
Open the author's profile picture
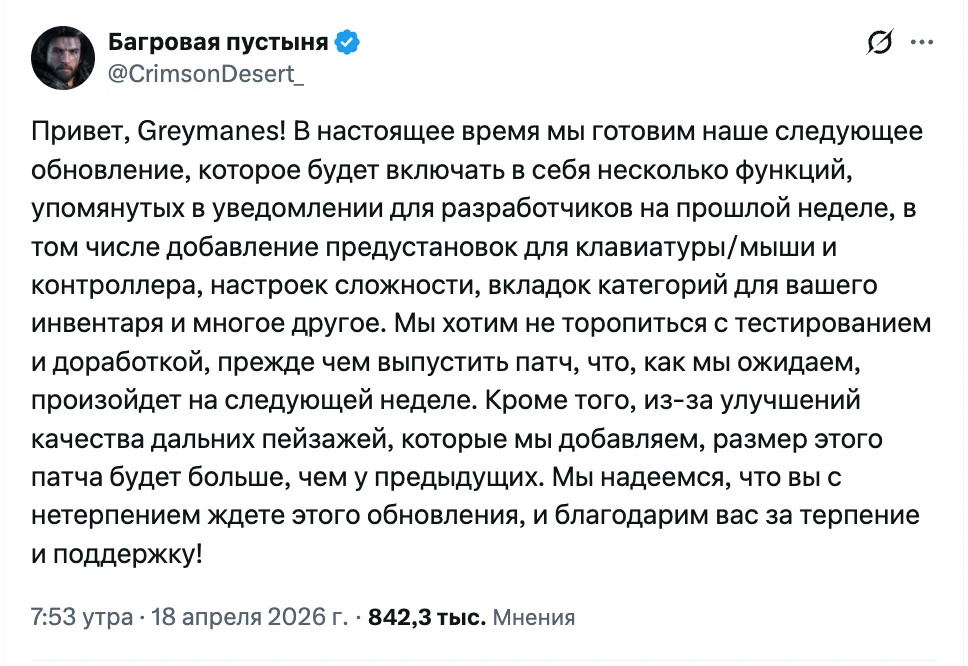click(62, 56)
